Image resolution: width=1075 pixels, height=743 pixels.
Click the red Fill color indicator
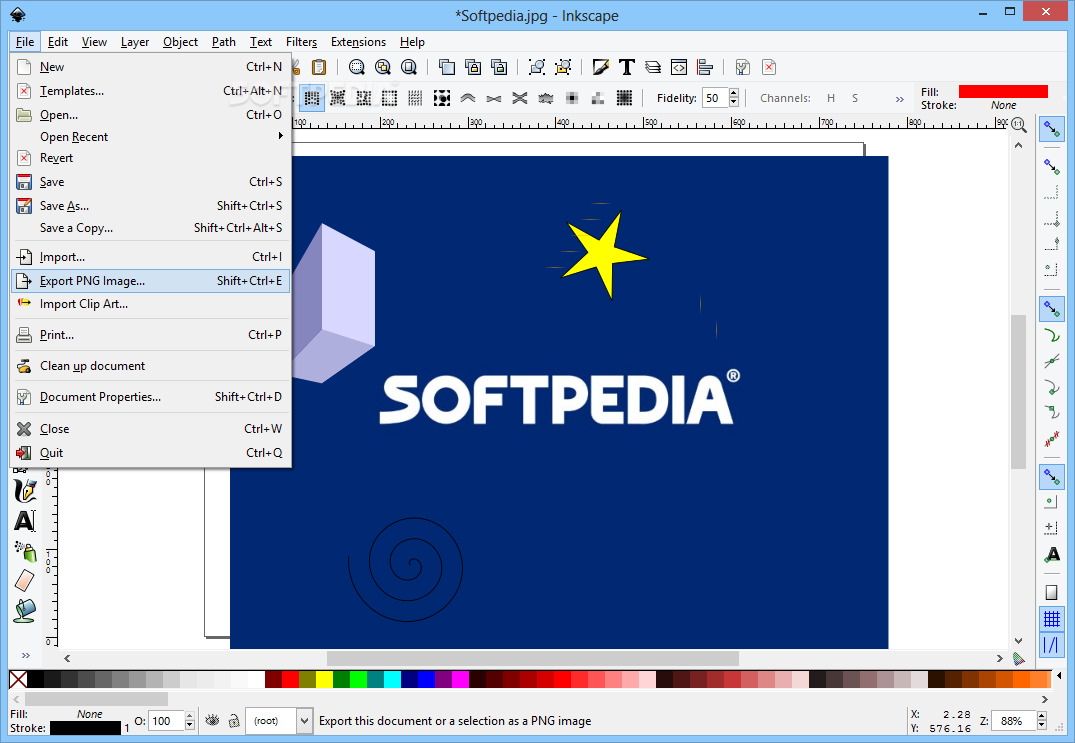[x=1003, y=91]
